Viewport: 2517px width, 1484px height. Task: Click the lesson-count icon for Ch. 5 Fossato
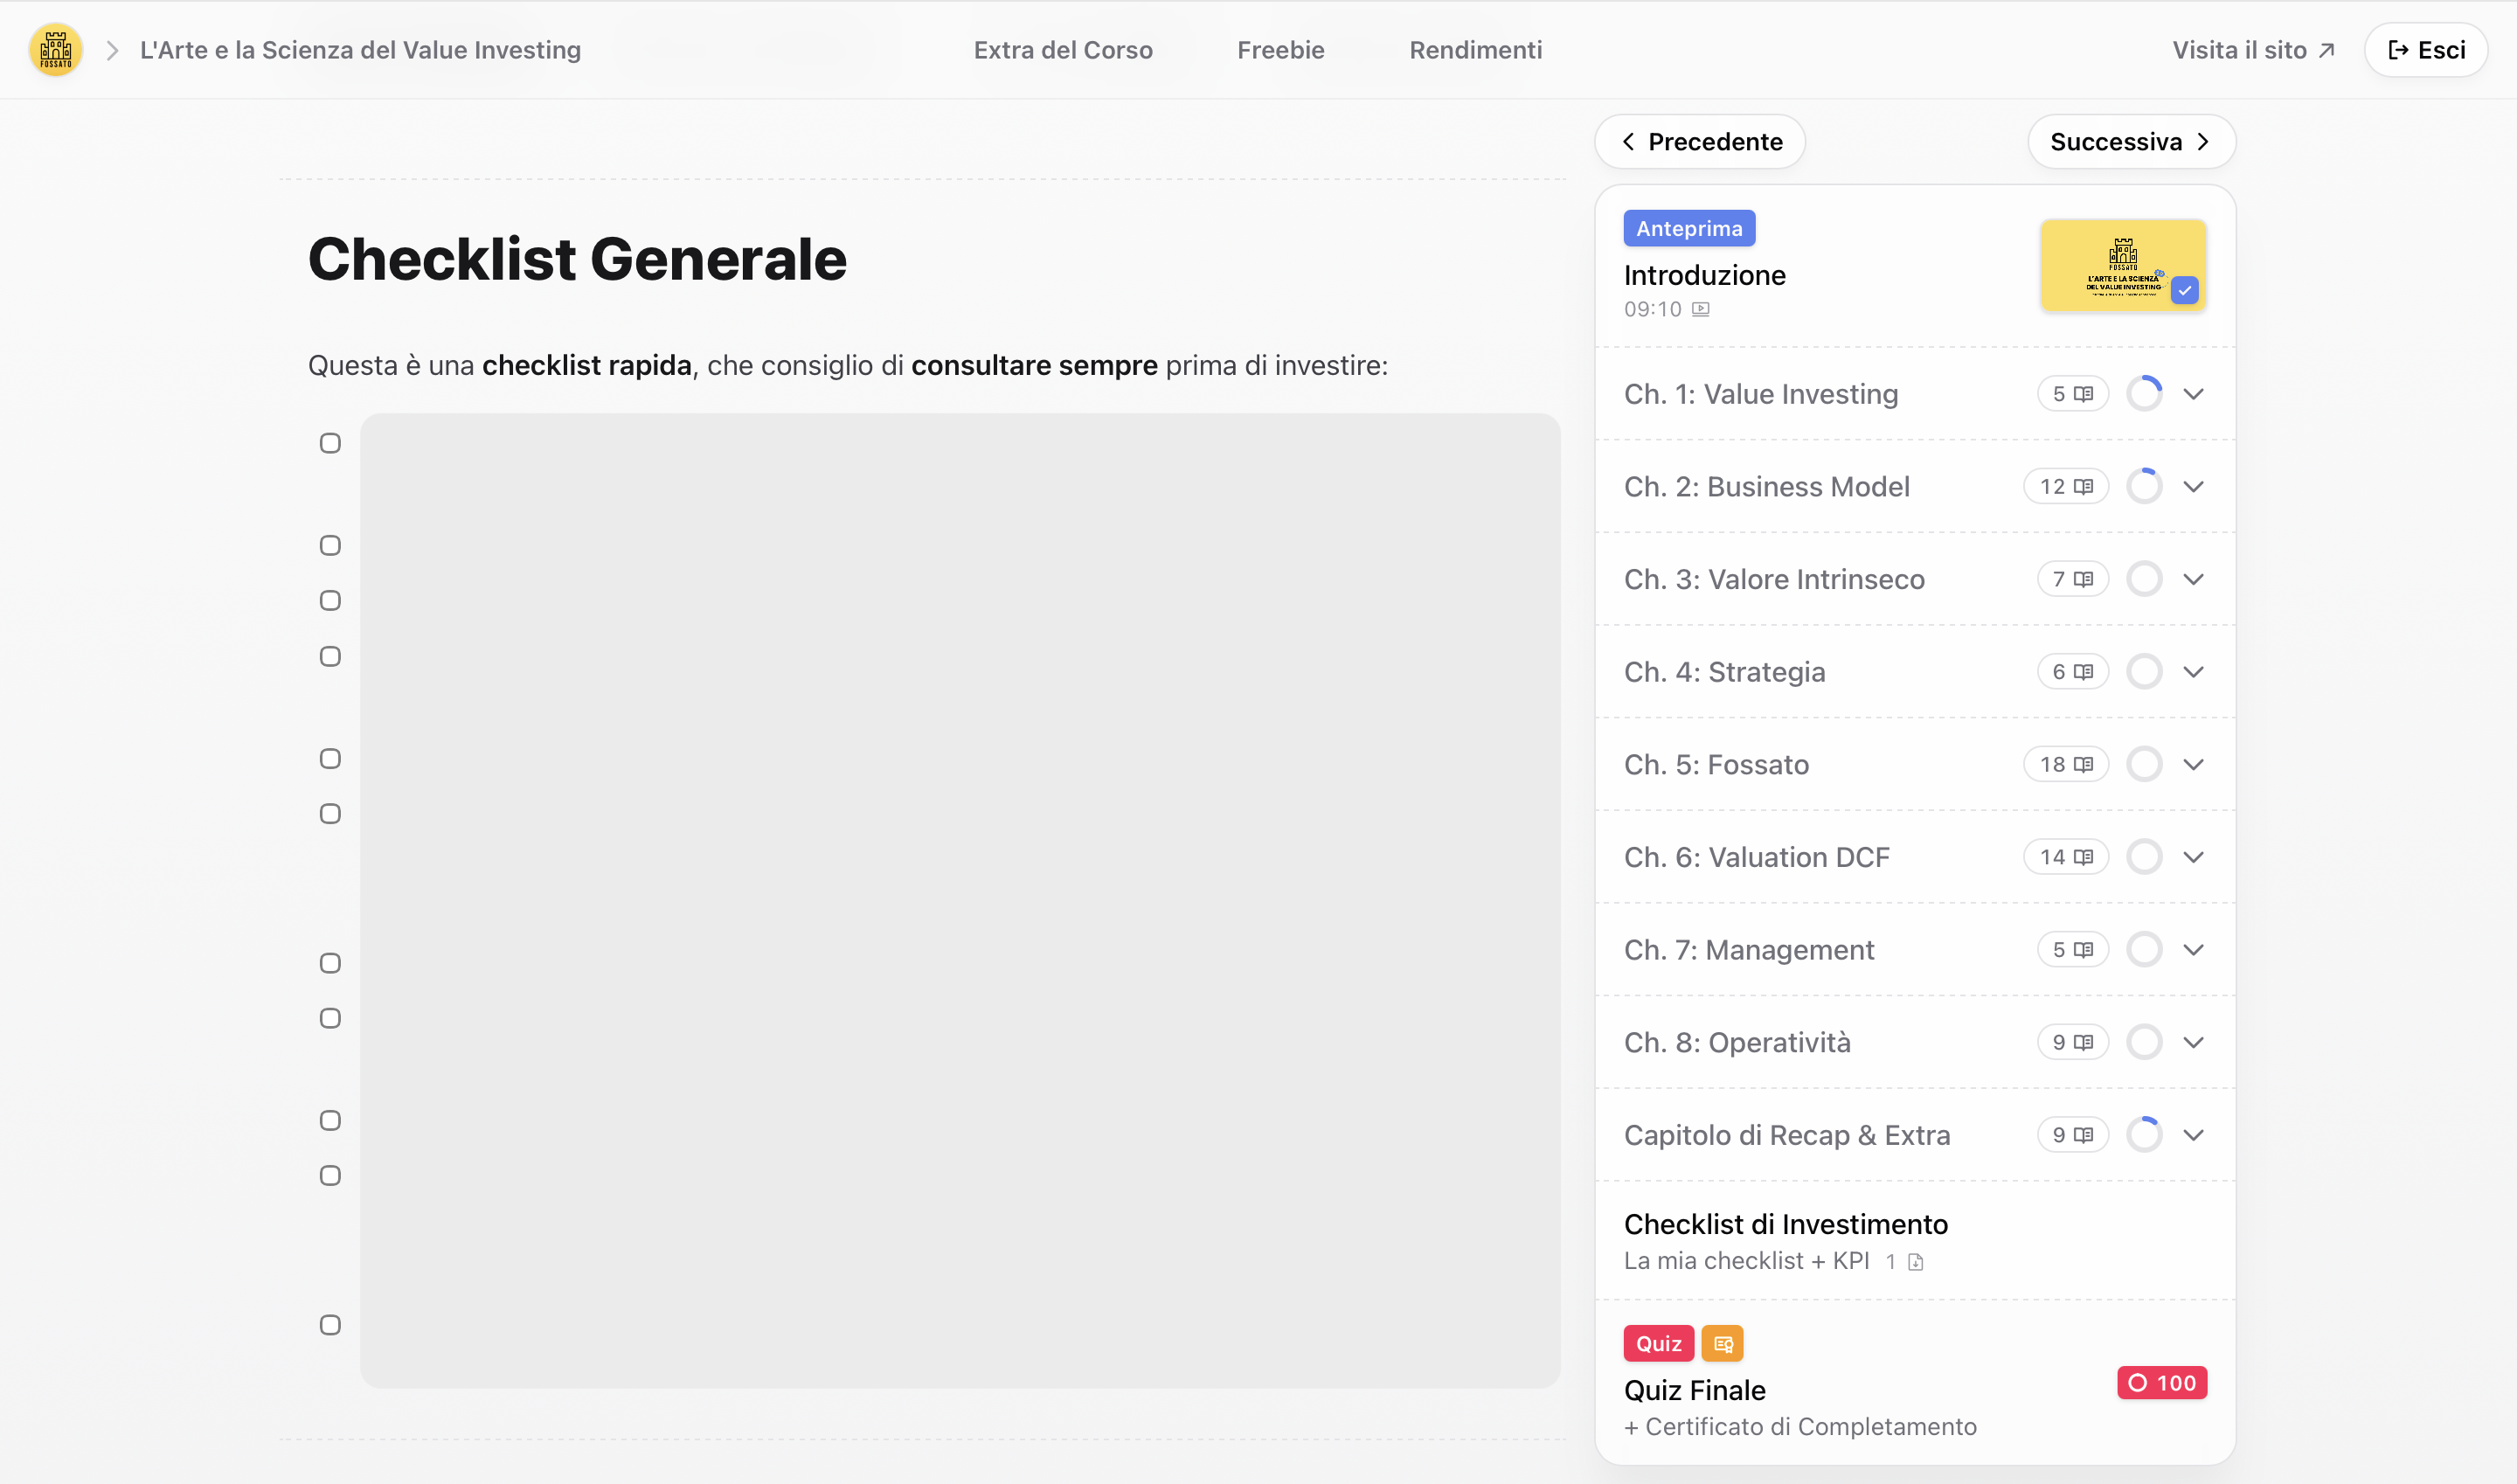pyautogui.click(x=2084, y=764)
